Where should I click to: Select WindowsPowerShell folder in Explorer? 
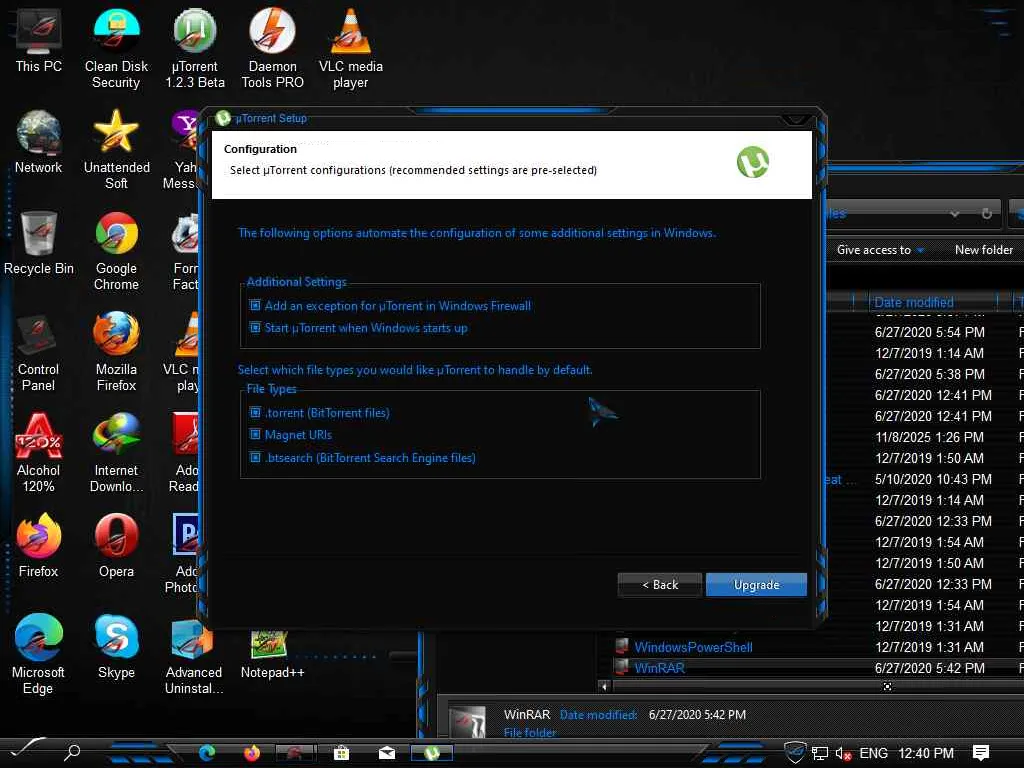click(x=694, y=647)
